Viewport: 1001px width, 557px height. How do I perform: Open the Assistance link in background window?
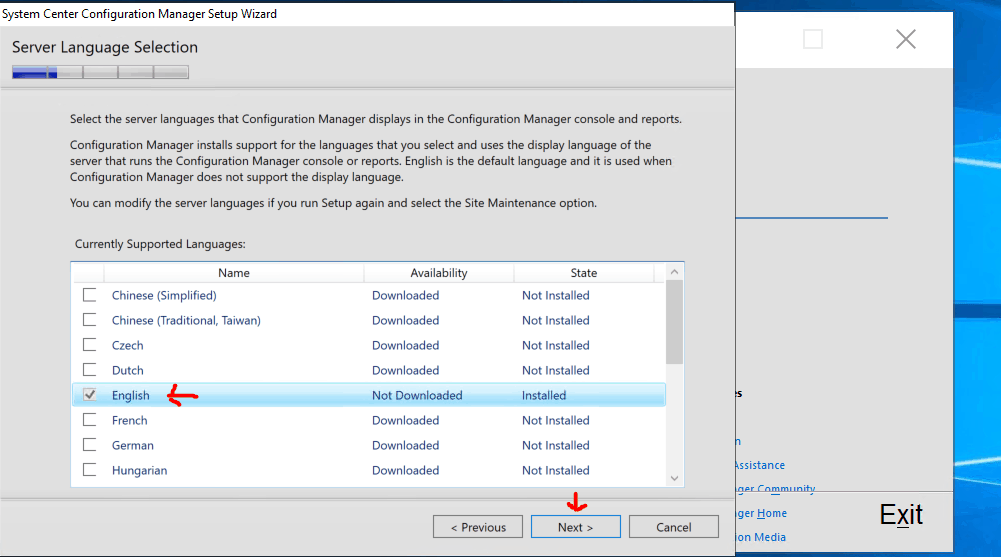point(759,465)
